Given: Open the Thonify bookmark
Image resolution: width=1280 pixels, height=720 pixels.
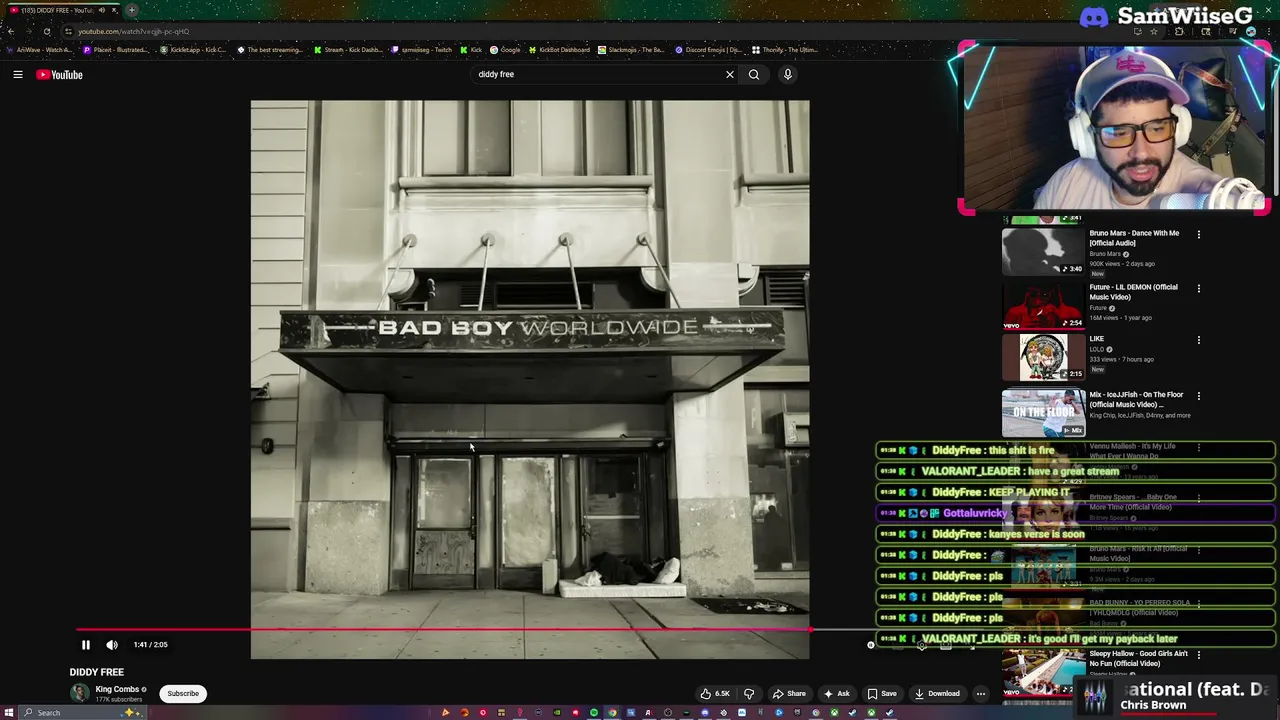Looking at the screenshot, I should [x=785, y=50].
